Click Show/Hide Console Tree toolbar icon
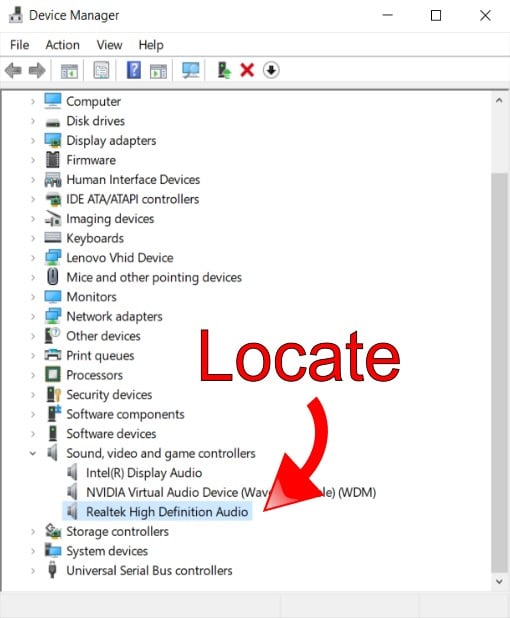 pyautogui.click(x=69, y=71)
